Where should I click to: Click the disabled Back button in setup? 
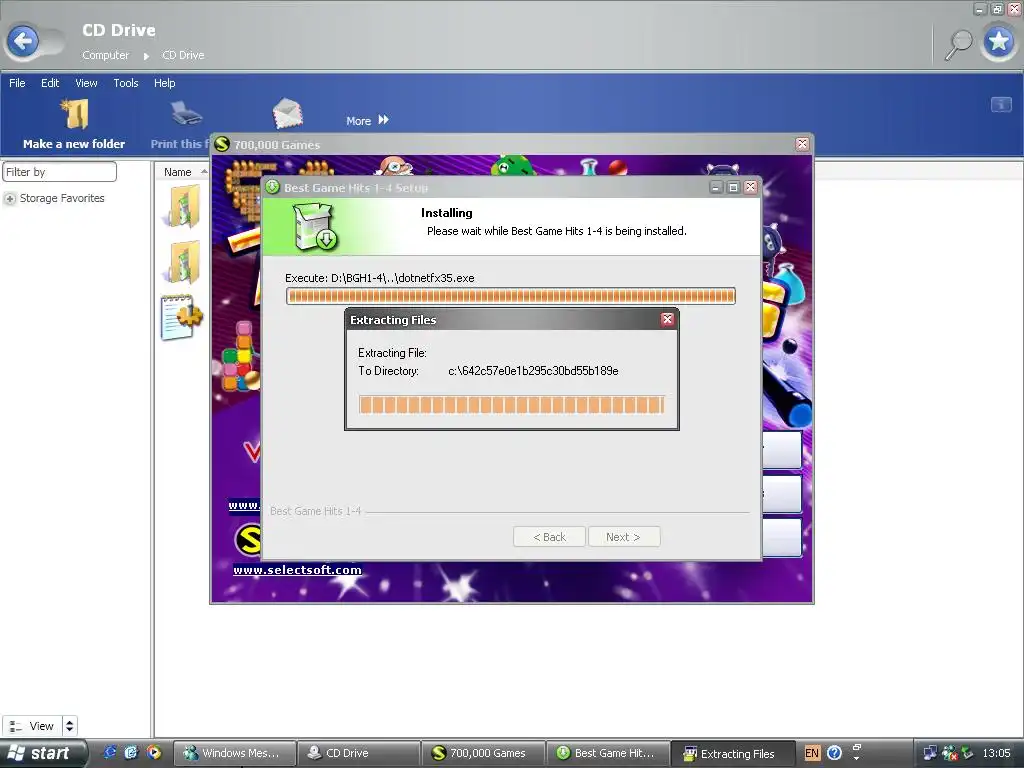[549, 537]
